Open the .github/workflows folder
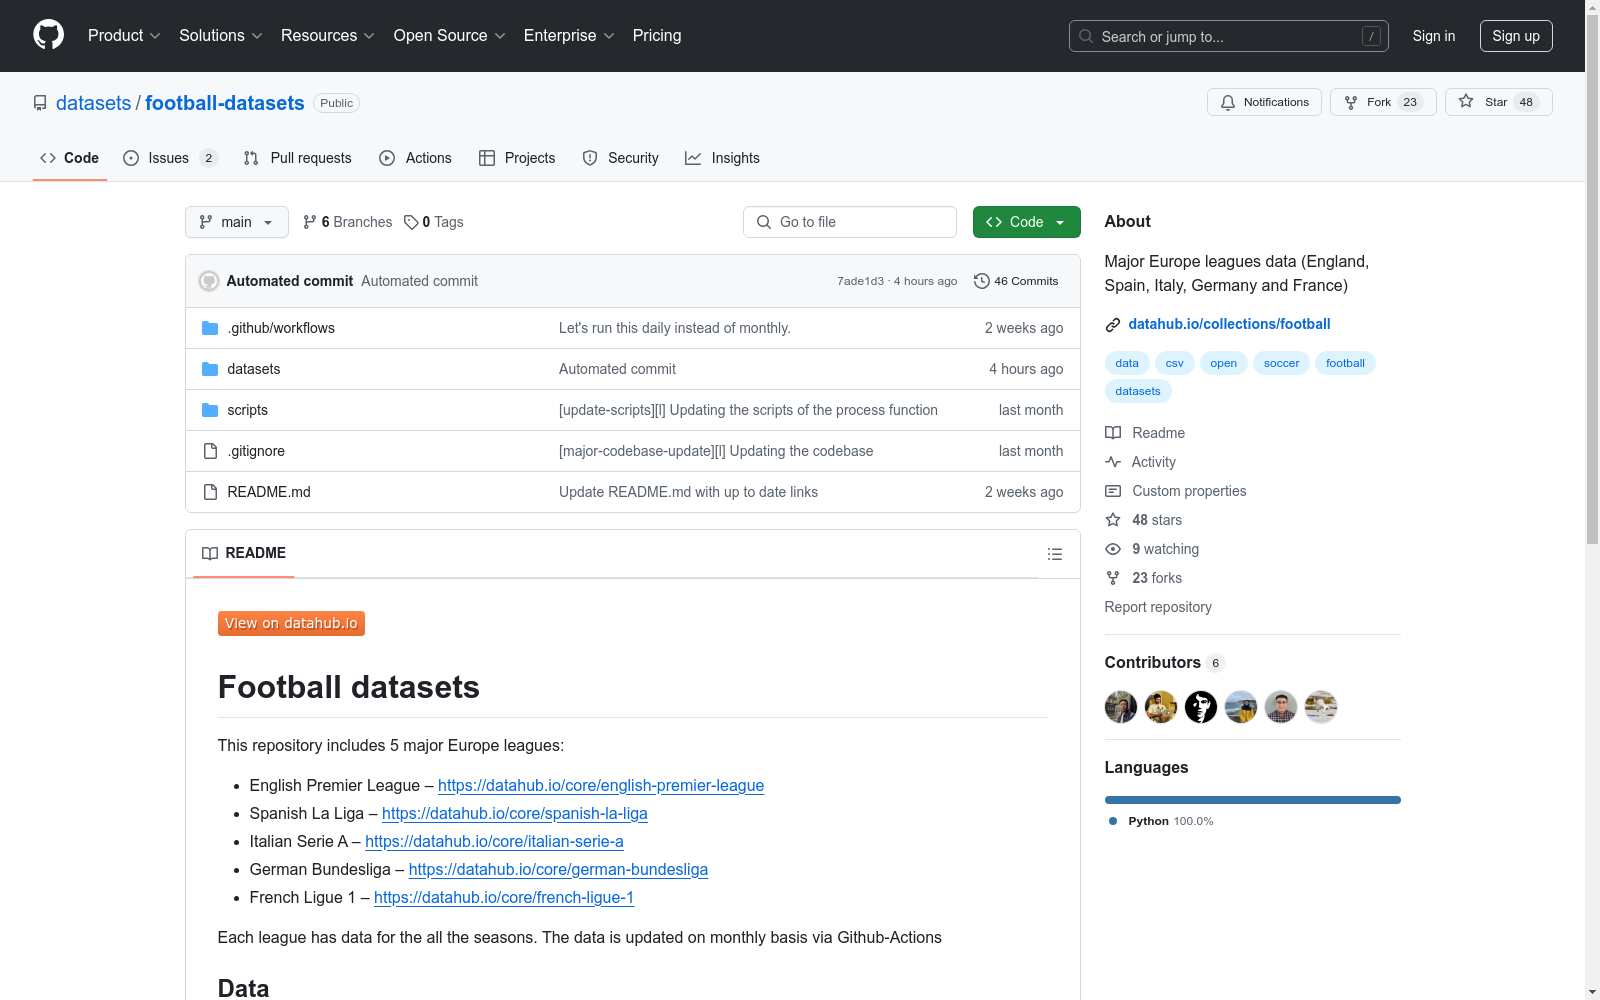This screenshot has height=1000, width=1600. click(281, 328)
